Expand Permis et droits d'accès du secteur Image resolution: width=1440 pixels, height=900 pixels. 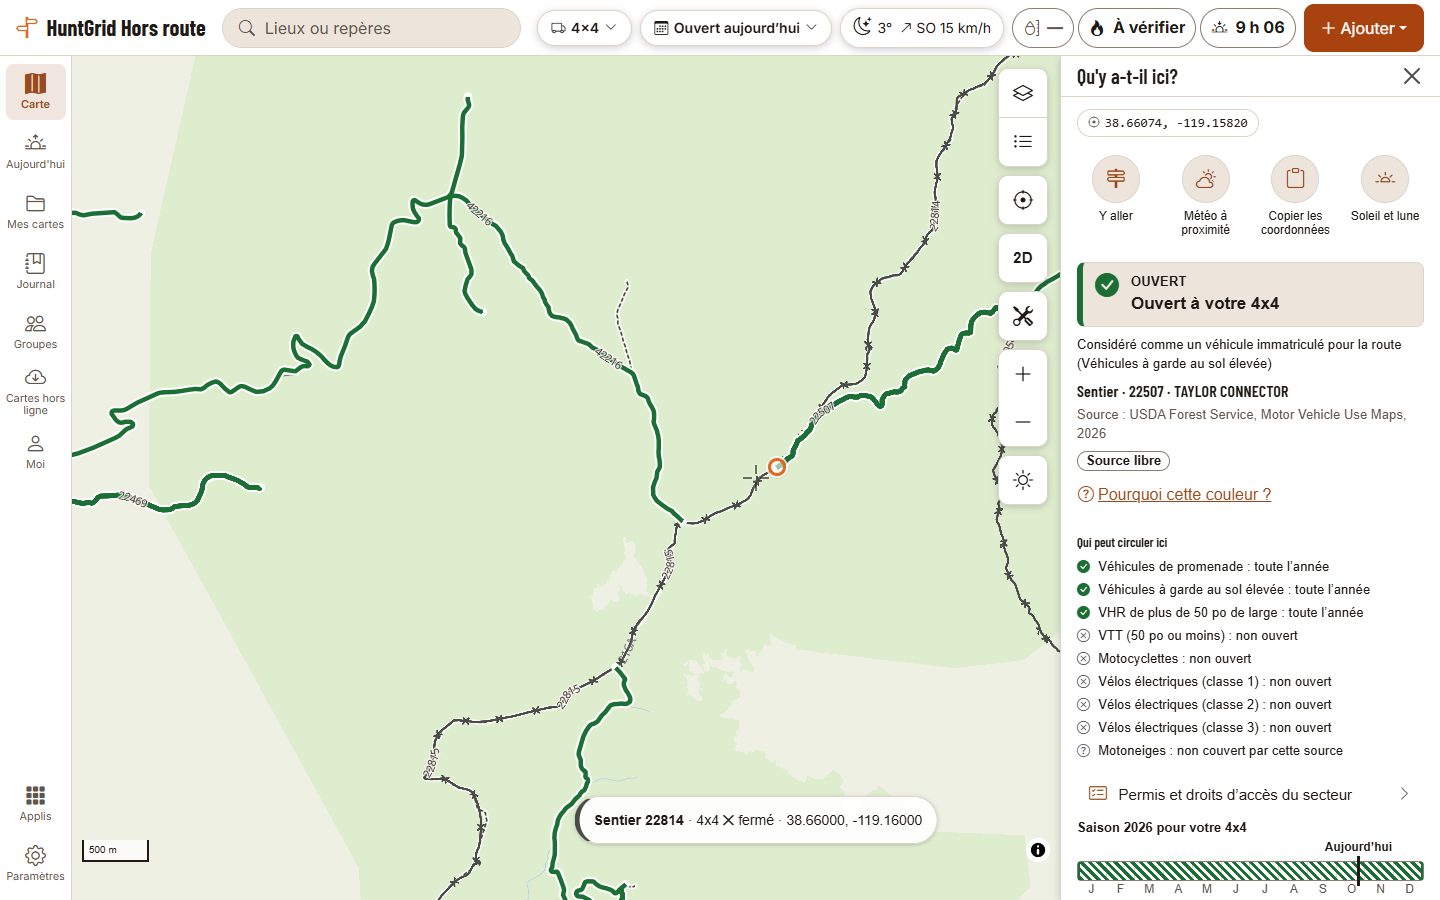click(1249, 794)
